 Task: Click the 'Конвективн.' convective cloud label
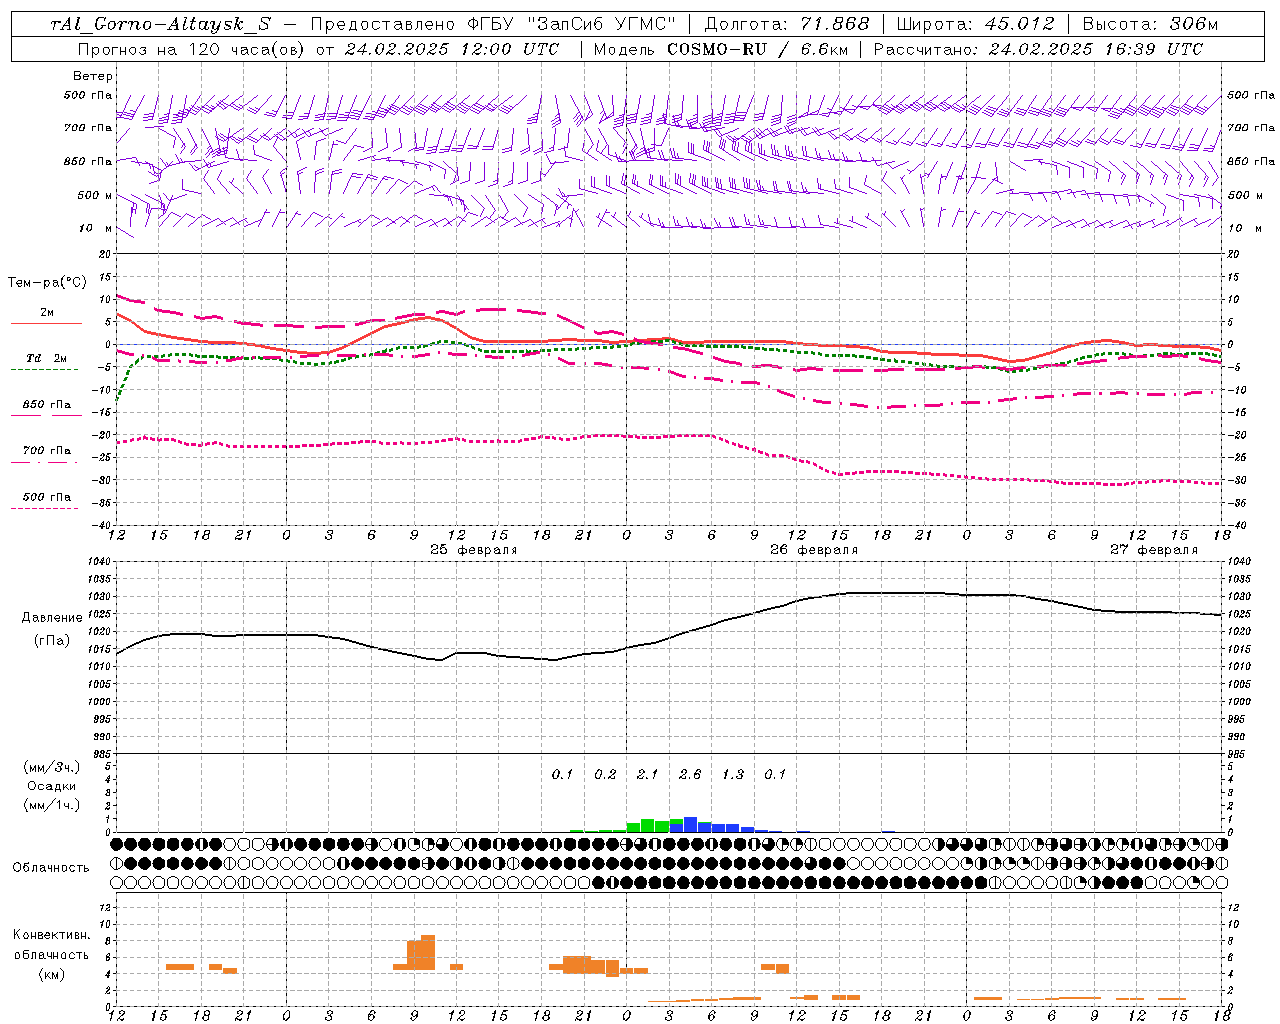click(x=52, y=935)
